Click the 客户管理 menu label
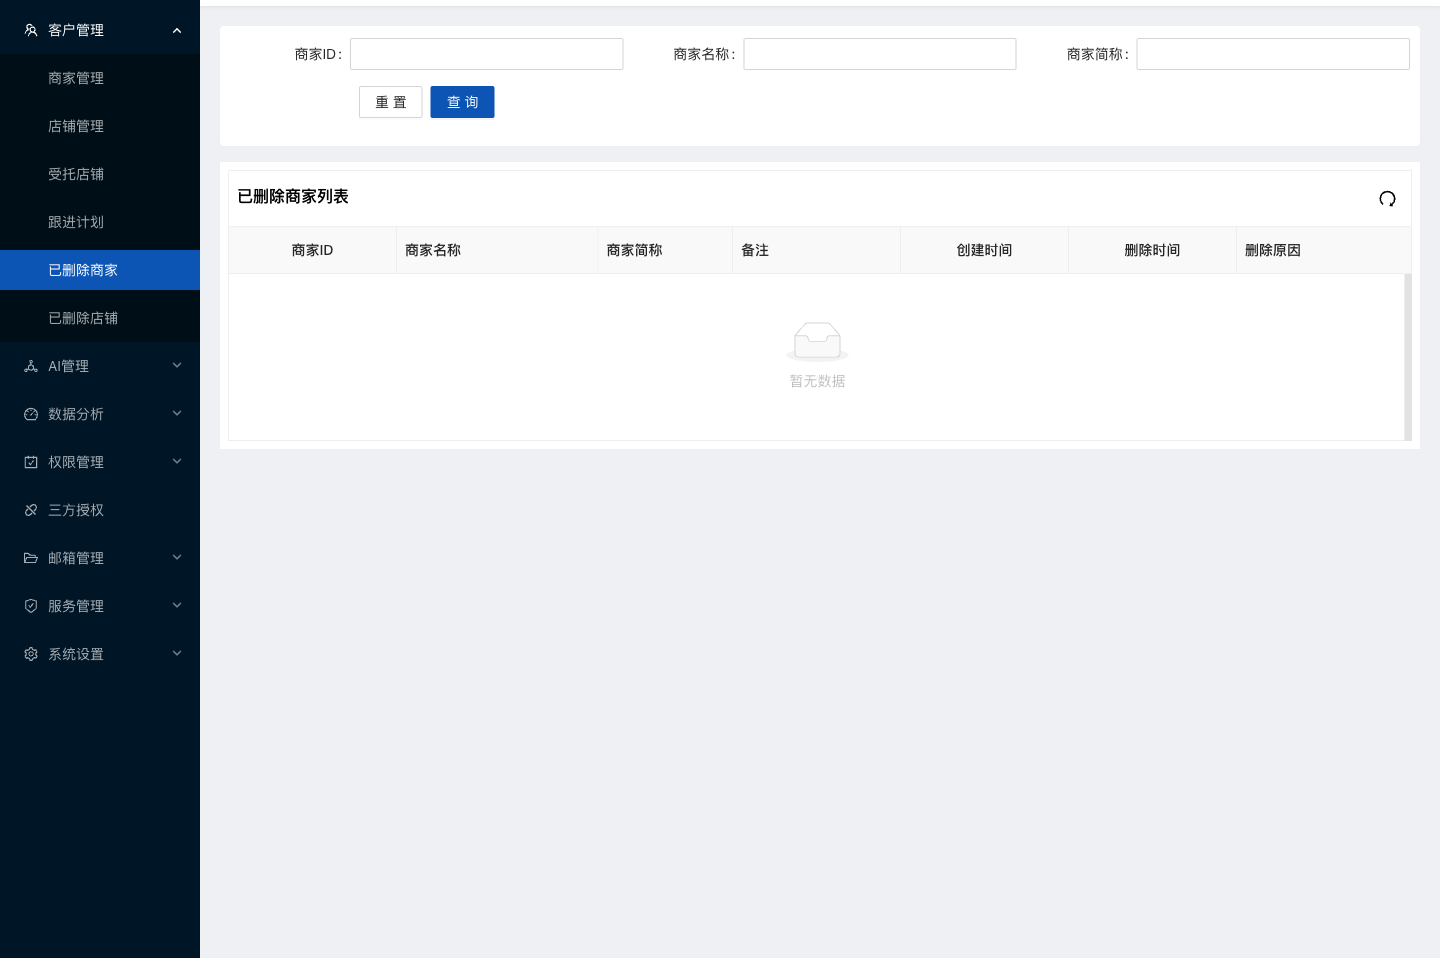Screen dimensions: 1440x958 pos(76,30)
